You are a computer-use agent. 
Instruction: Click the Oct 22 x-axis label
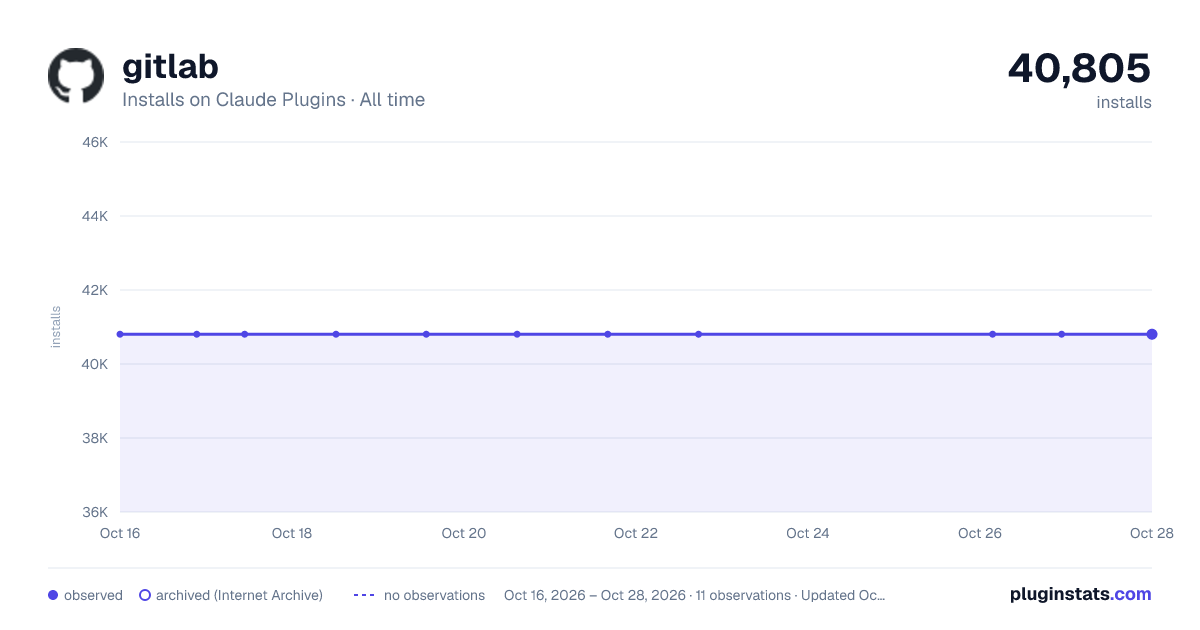pos(636,533)
